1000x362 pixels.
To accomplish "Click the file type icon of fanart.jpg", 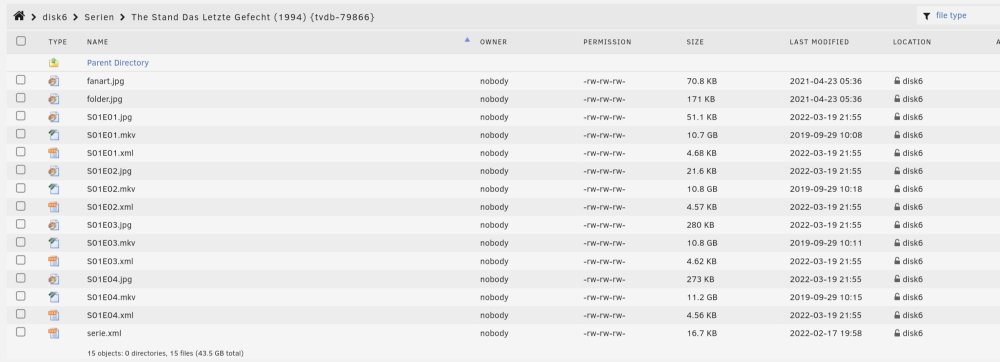I will [x=54, y=81].
